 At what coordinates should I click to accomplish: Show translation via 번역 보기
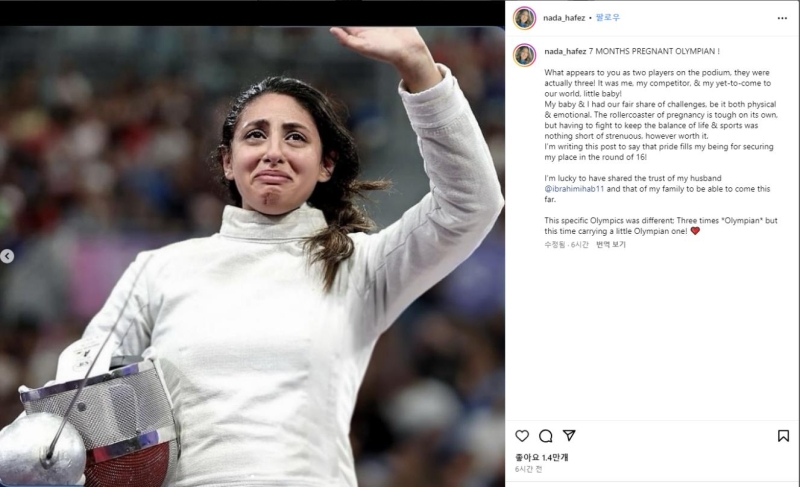pos(611,244)
